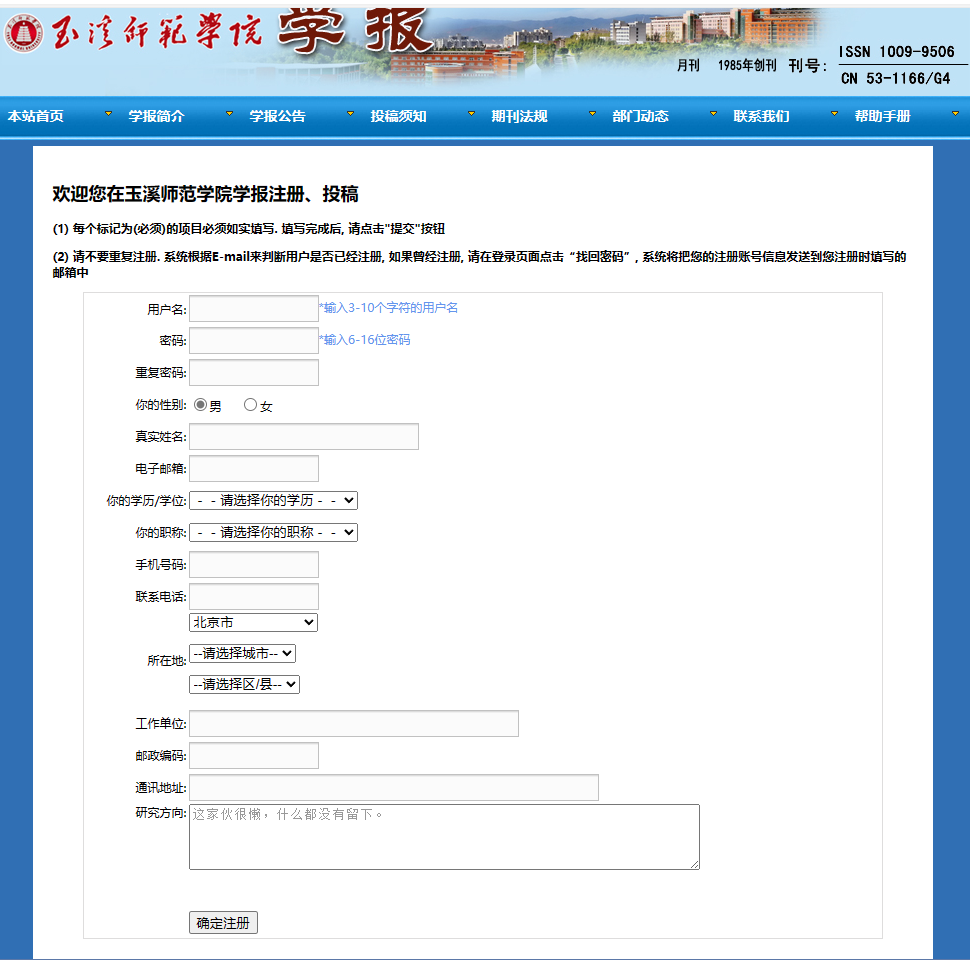Click the 研究方向 text area
This screenshot has width=970, height=960.
(x=444, y=835)
